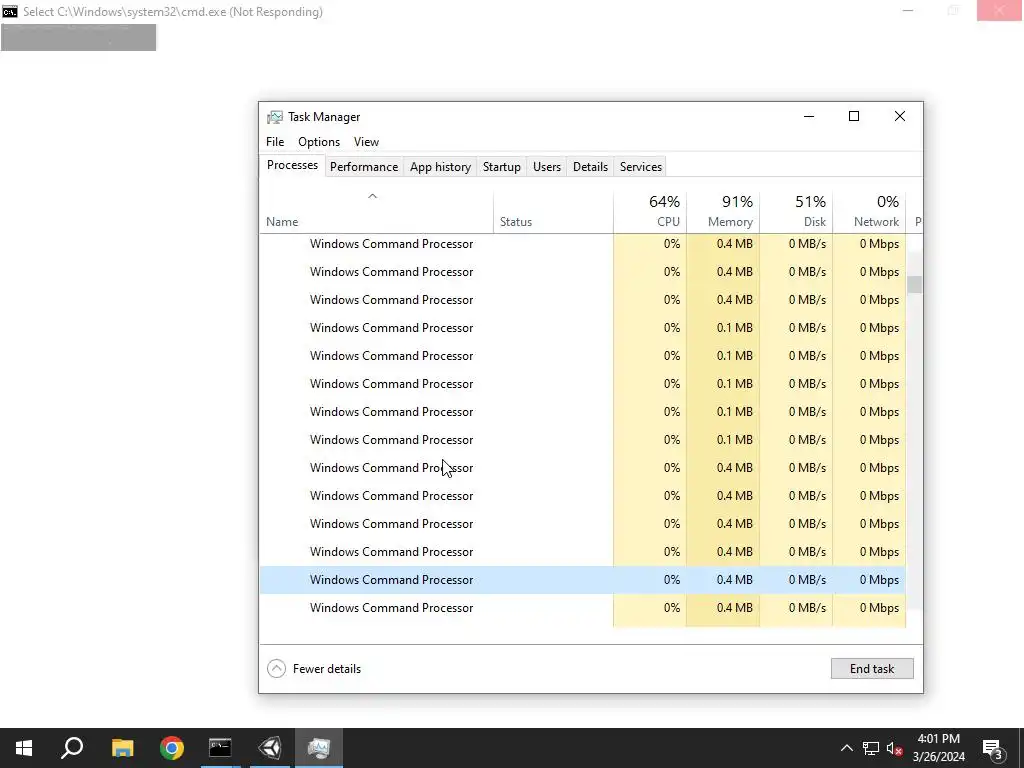Open taskbar search magnifier
This screenshot has height=768, width=1024.
(x=72, y=748)
